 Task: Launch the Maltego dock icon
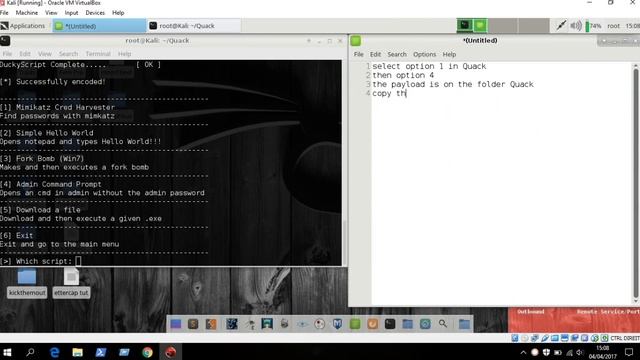pyautogui.click(x=232, y=324)
